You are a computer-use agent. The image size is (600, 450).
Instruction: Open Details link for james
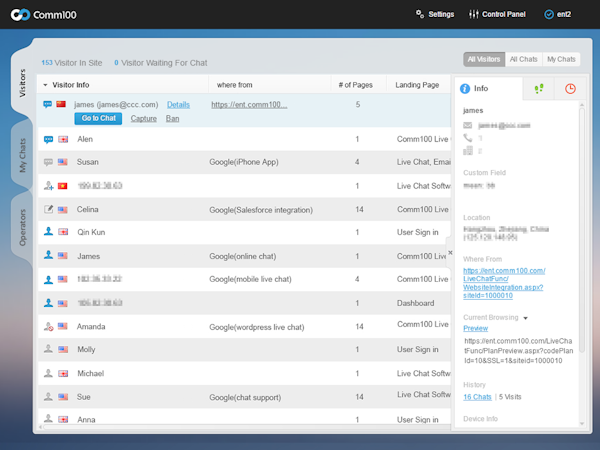coord(178,104)
